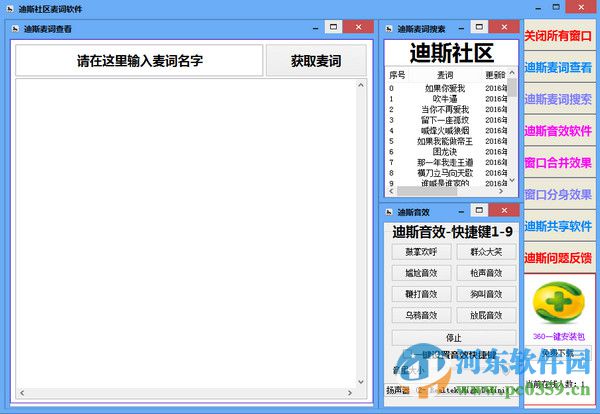Click the 获取麦词 button

pos(316,60)
